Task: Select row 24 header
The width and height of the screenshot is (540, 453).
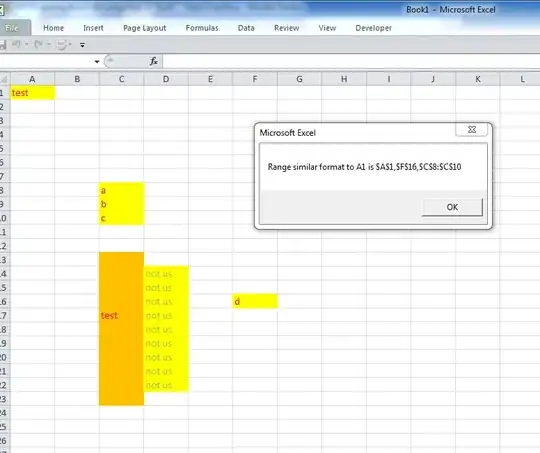Action: pyautogui.click(x=4, y=413)
